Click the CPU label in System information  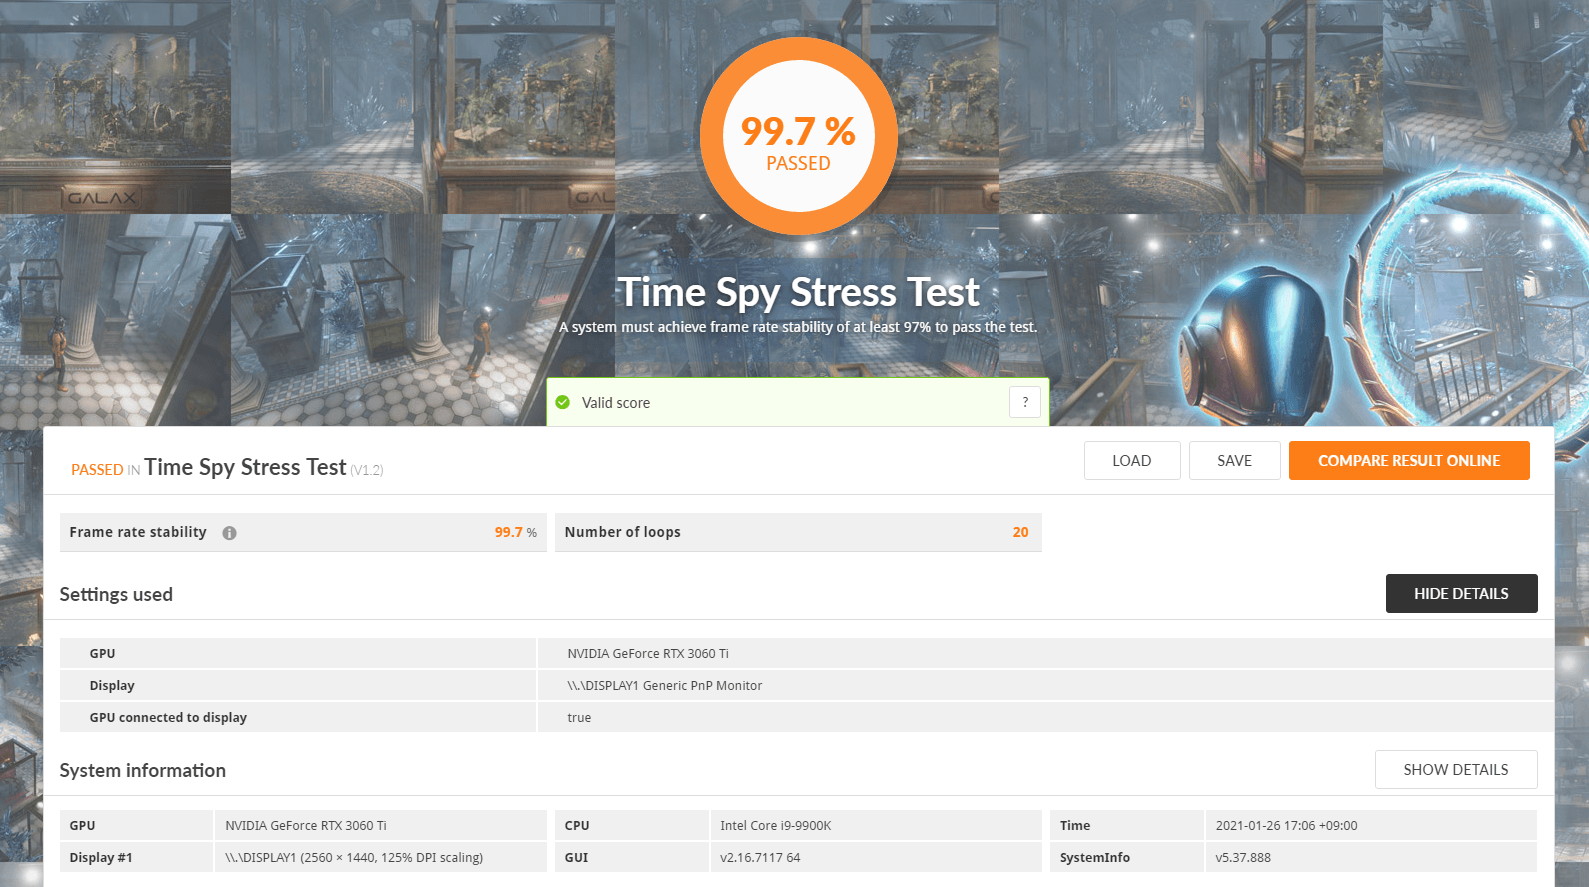(x=577, y=826)
